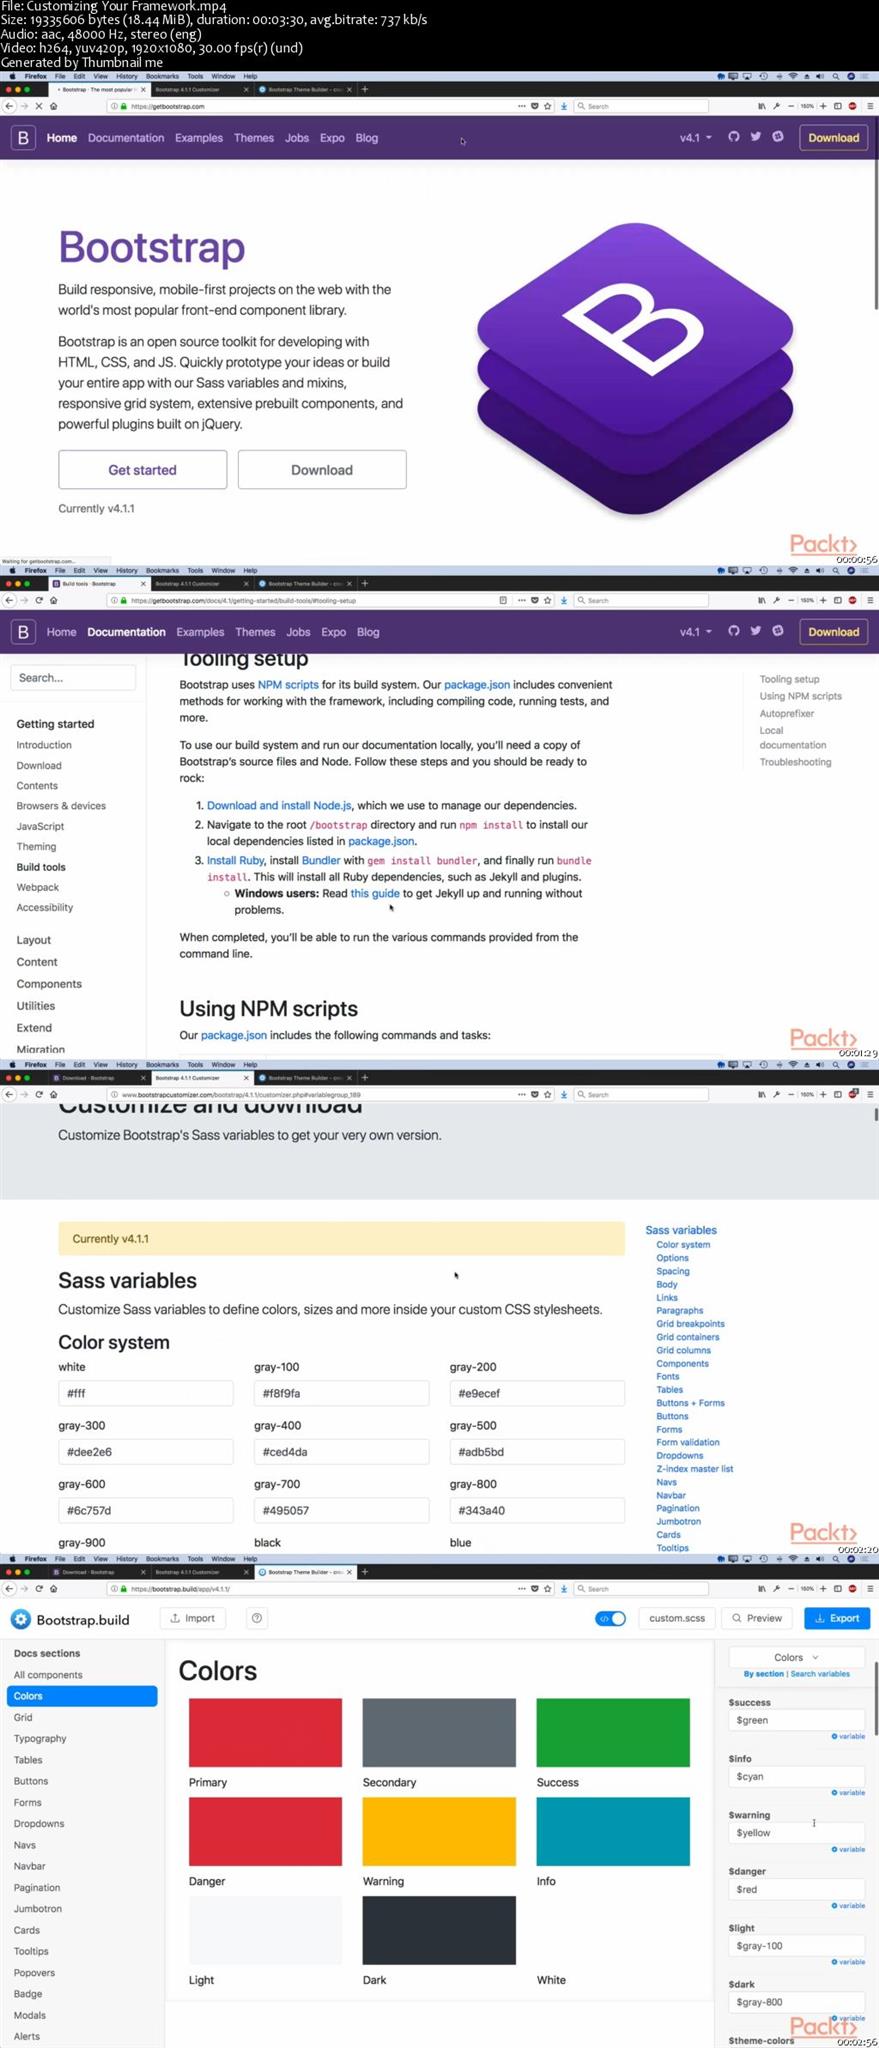This screenshot has width=879, height=2048.
Task: Toggle reader view icon in Build tools URL bar
Action: point(503,600)
